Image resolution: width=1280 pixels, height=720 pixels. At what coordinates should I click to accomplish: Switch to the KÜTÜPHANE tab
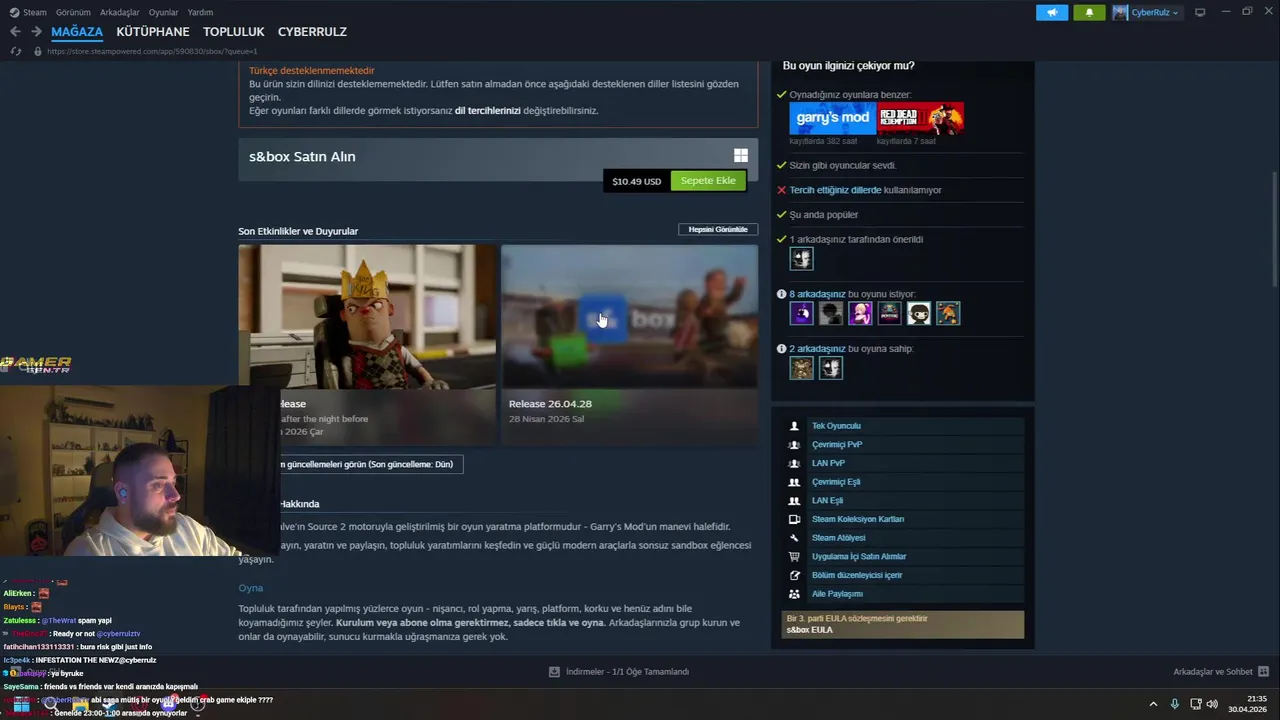pos(153,32)
